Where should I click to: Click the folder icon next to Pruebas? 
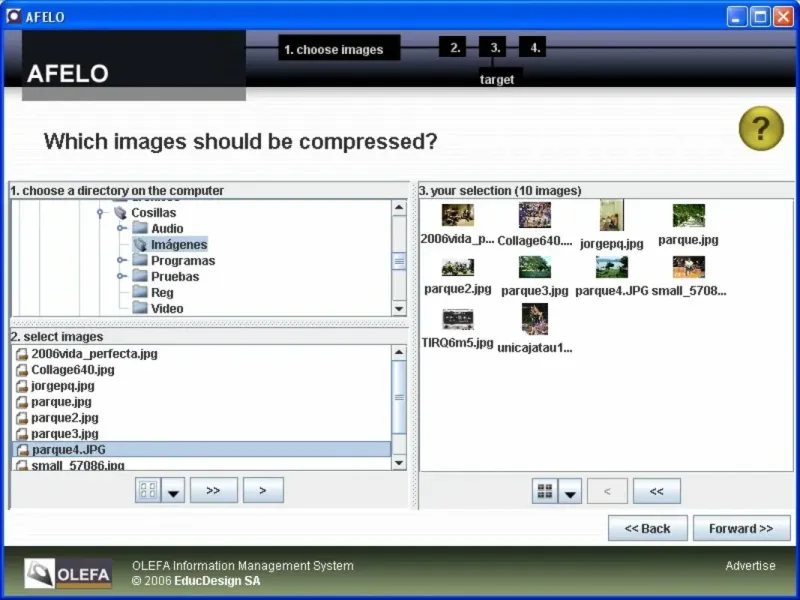coord(140,276)
